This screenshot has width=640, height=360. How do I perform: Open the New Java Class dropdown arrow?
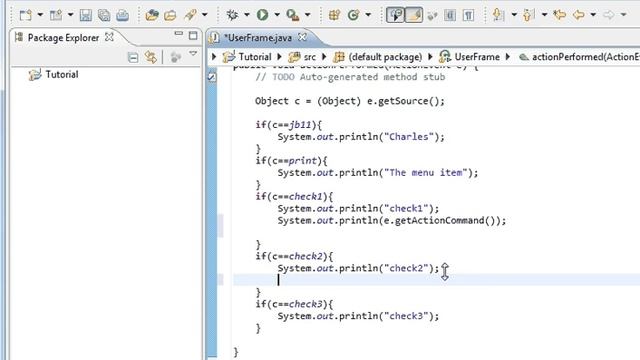point(368,15)
